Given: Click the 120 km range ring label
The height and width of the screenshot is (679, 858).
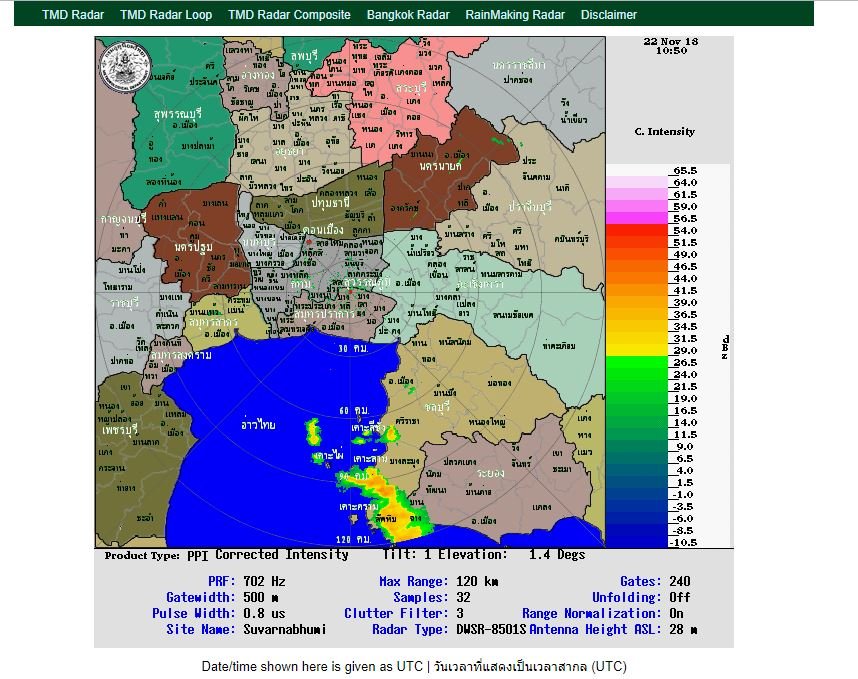Looking at the screenshot, I should tap(353, 539).
